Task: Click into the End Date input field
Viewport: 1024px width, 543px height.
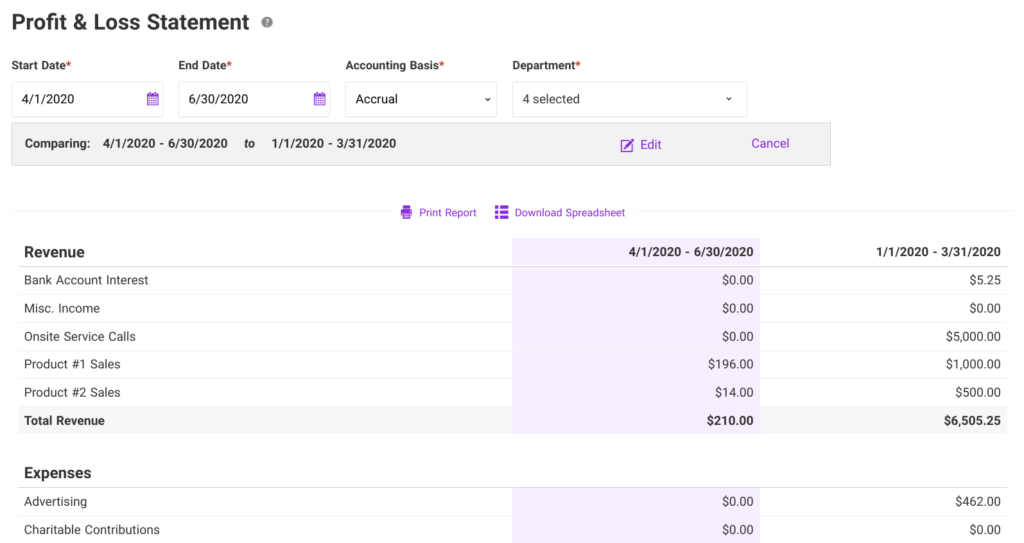Action: point(242,99)
